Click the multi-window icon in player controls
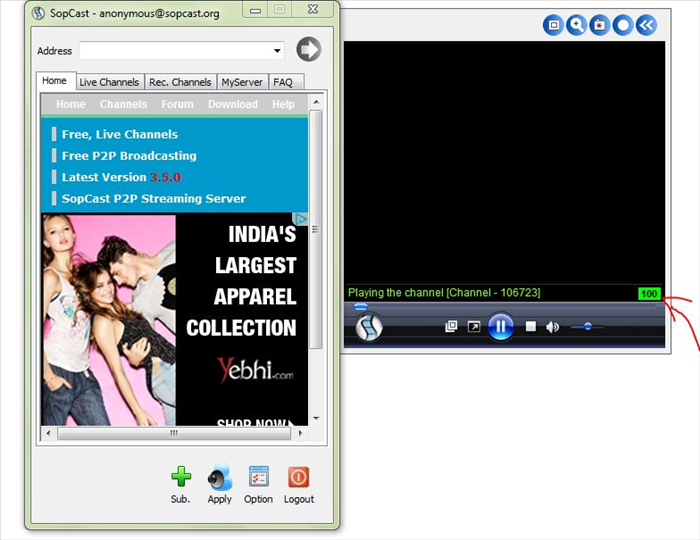This screenshot has width=700, height=540. [451, 327]
